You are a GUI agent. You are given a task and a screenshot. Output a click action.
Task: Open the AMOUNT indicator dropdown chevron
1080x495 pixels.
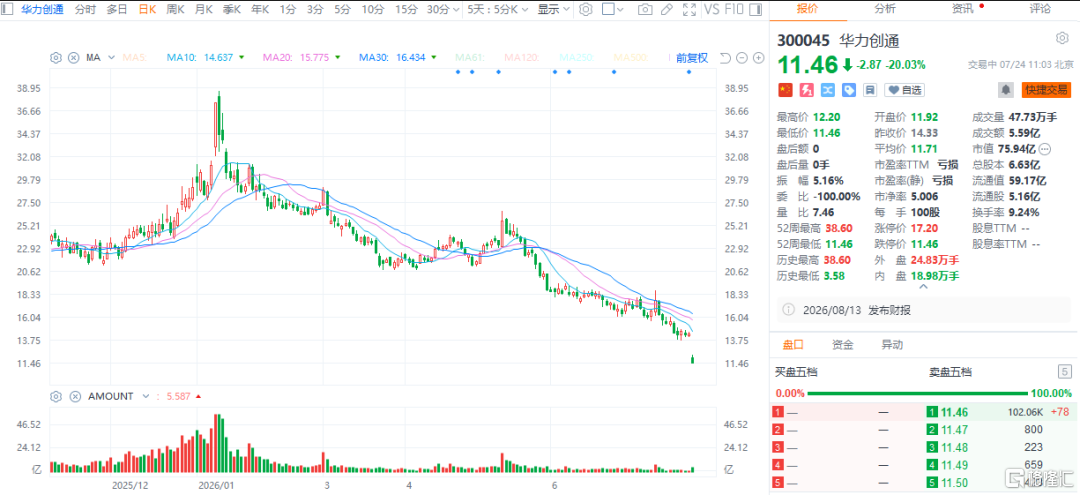(x=145, y=396)
